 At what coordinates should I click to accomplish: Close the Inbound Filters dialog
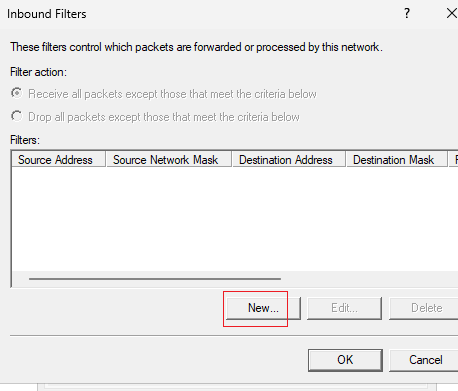(452, 14)
